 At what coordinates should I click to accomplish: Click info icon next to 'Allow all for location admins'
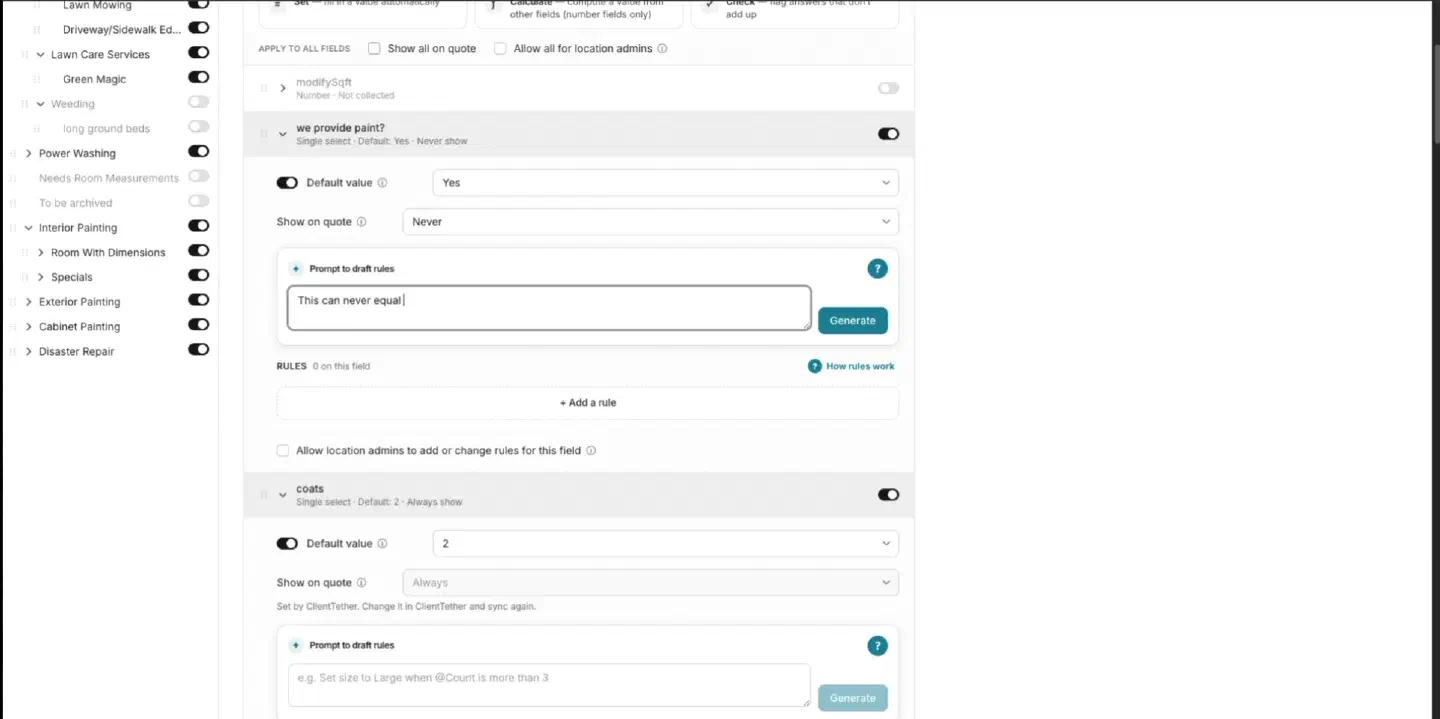click(662, 48)
